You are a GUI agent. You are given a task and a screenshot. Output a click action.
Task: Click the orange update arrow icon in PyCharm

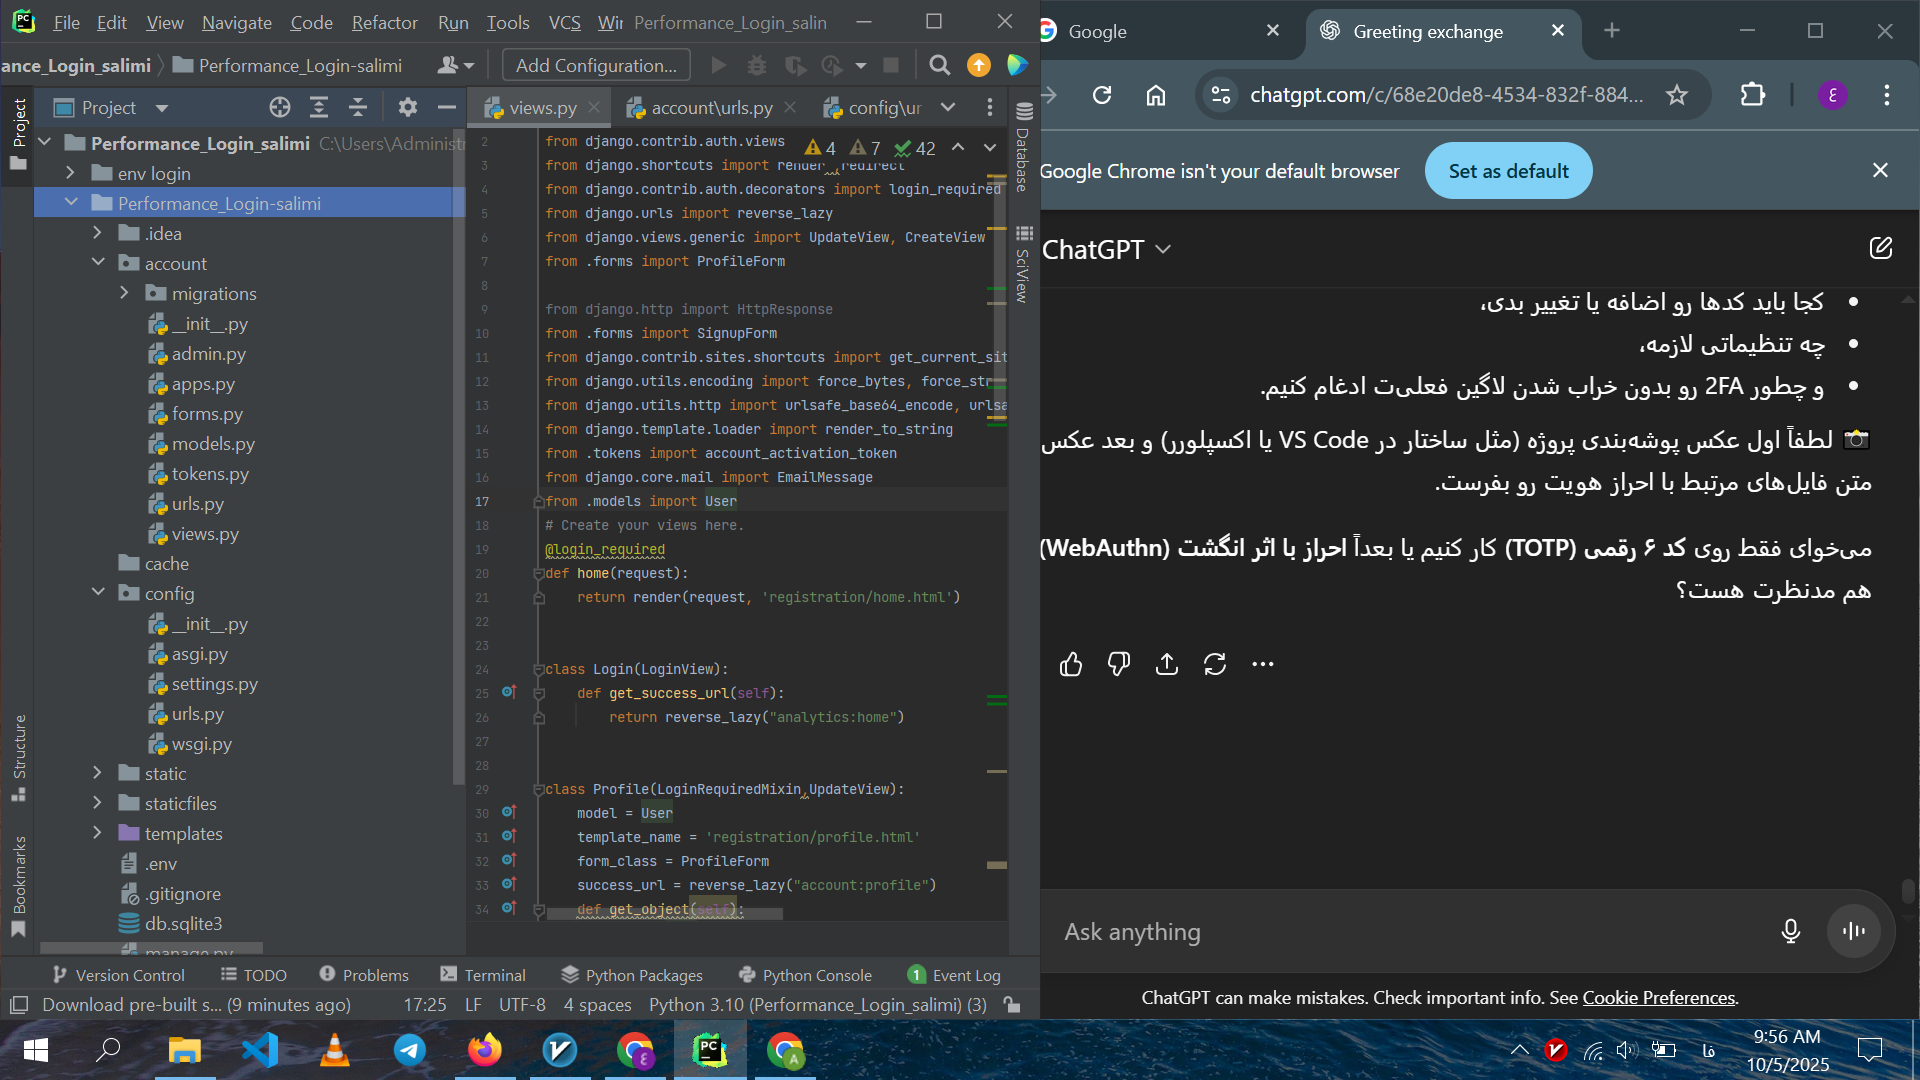[979, 66]
